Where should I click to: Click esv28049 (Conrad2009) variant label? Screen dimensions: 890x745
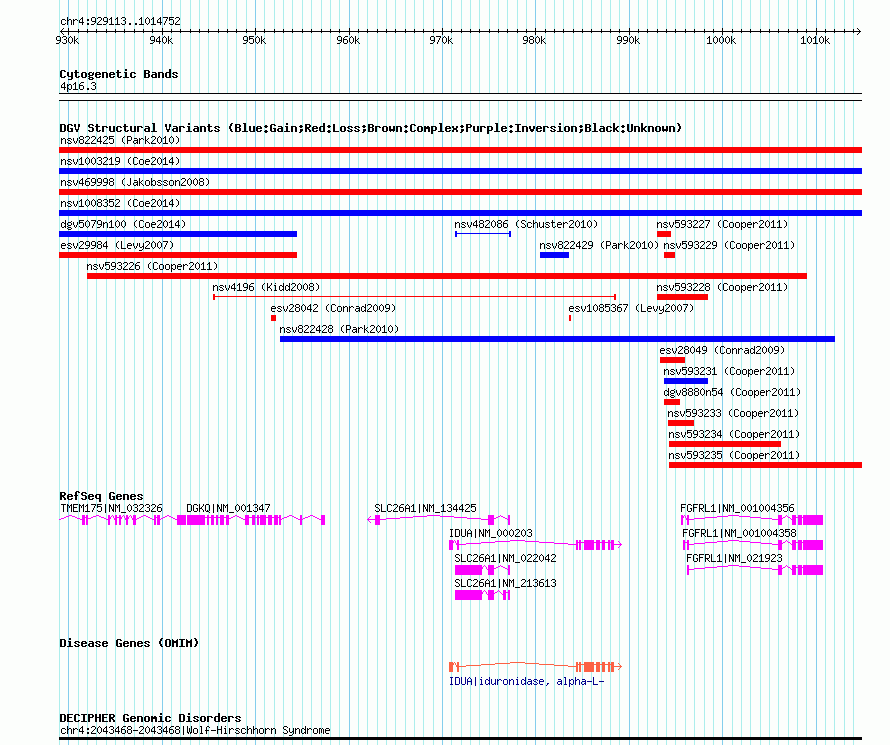pos(722,350)
